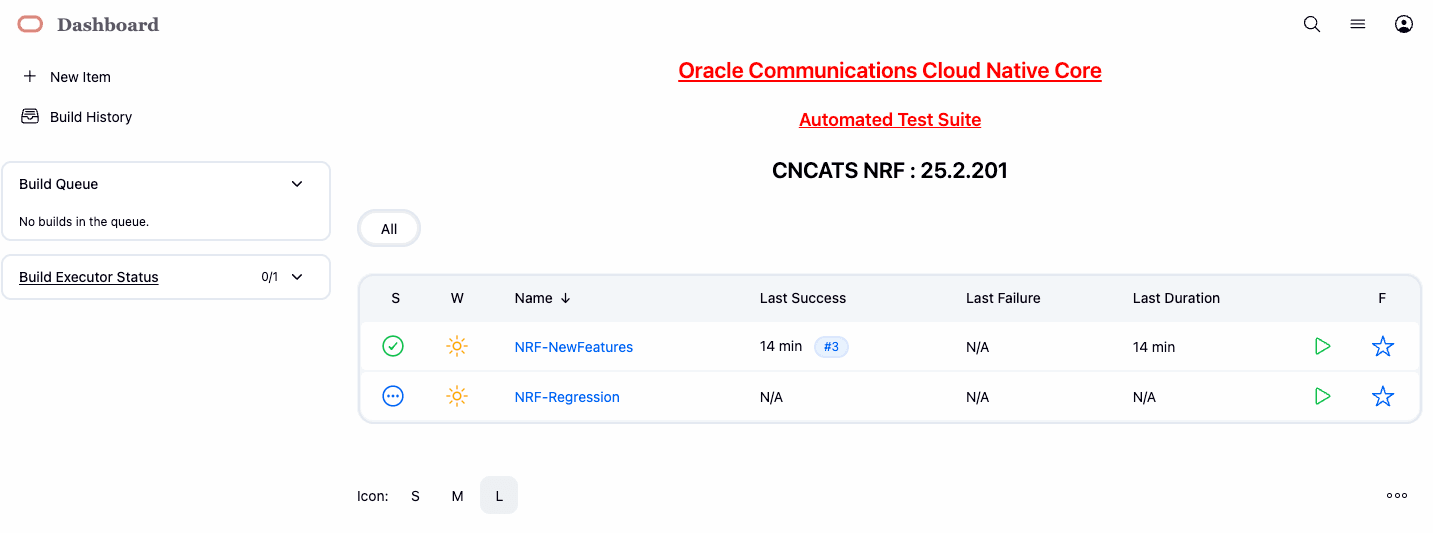Click NRF-NewFeatures Last Failure N/A cell

[977, 347]
